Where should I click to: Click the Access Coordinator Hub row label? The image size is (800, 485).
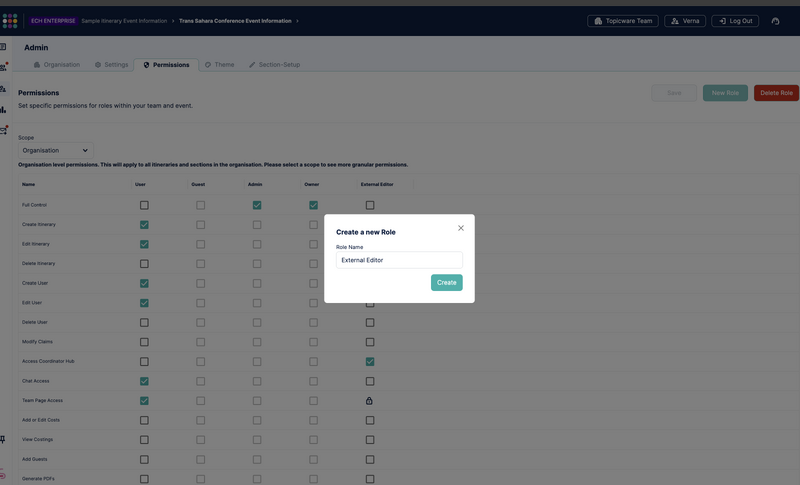click(x=48, y=361)
